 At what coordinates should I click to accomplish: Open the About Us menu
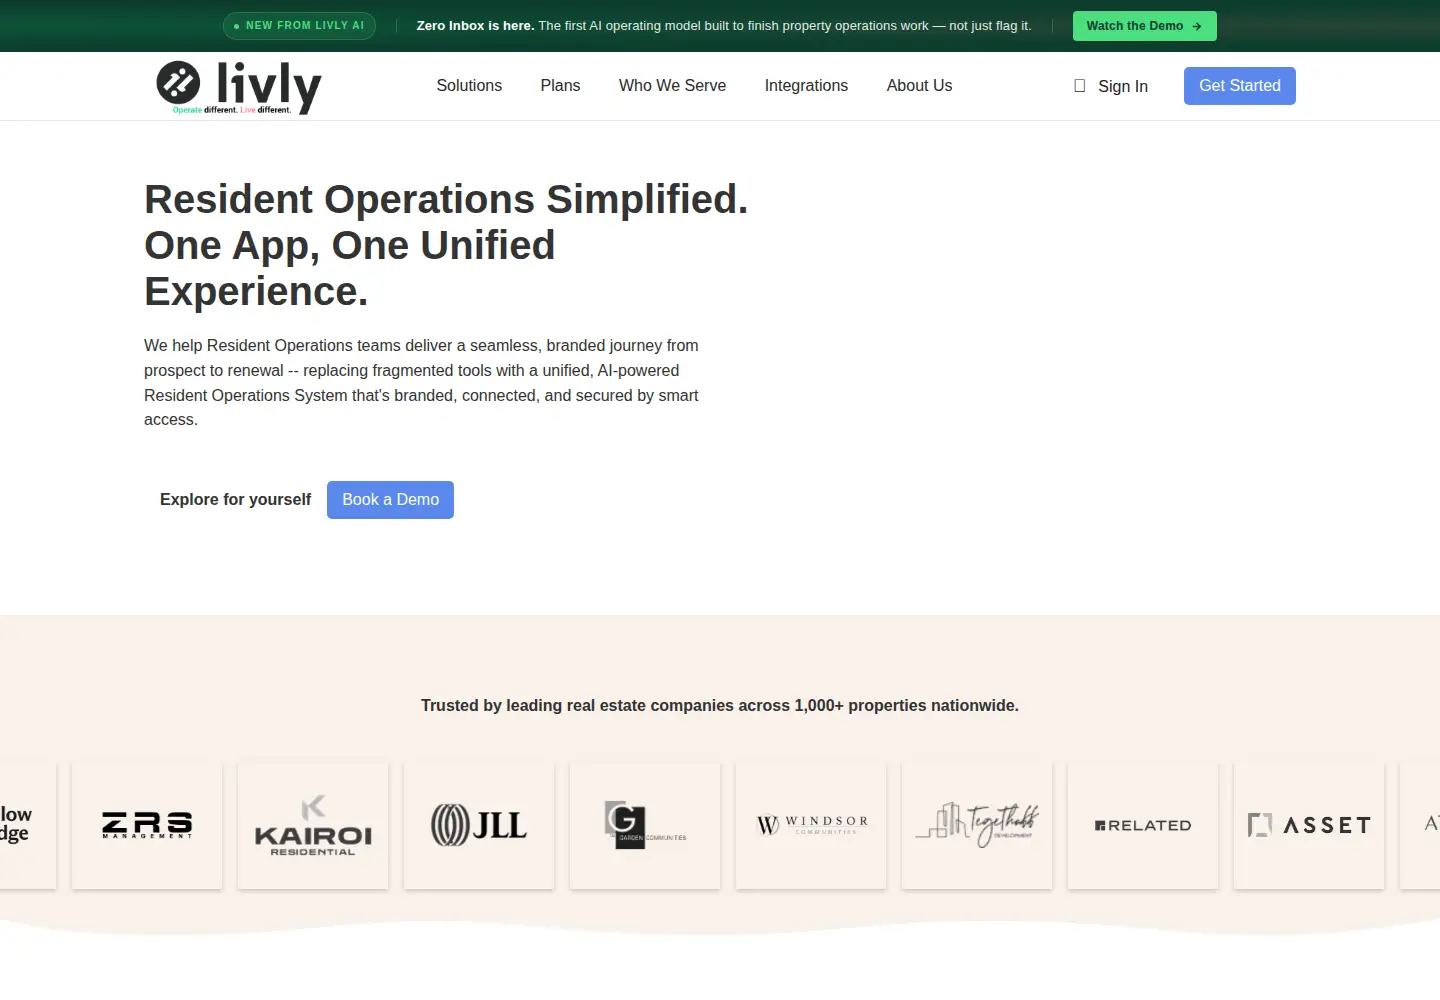click(919, 86)
